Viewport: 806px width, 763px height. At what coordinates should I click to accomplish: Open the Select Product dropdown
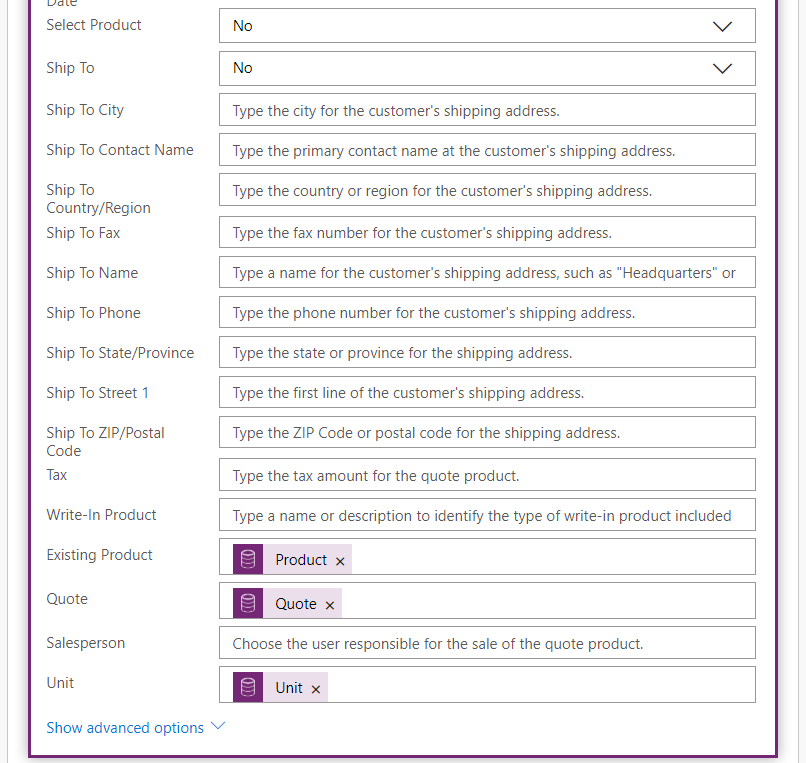point(487,26)
